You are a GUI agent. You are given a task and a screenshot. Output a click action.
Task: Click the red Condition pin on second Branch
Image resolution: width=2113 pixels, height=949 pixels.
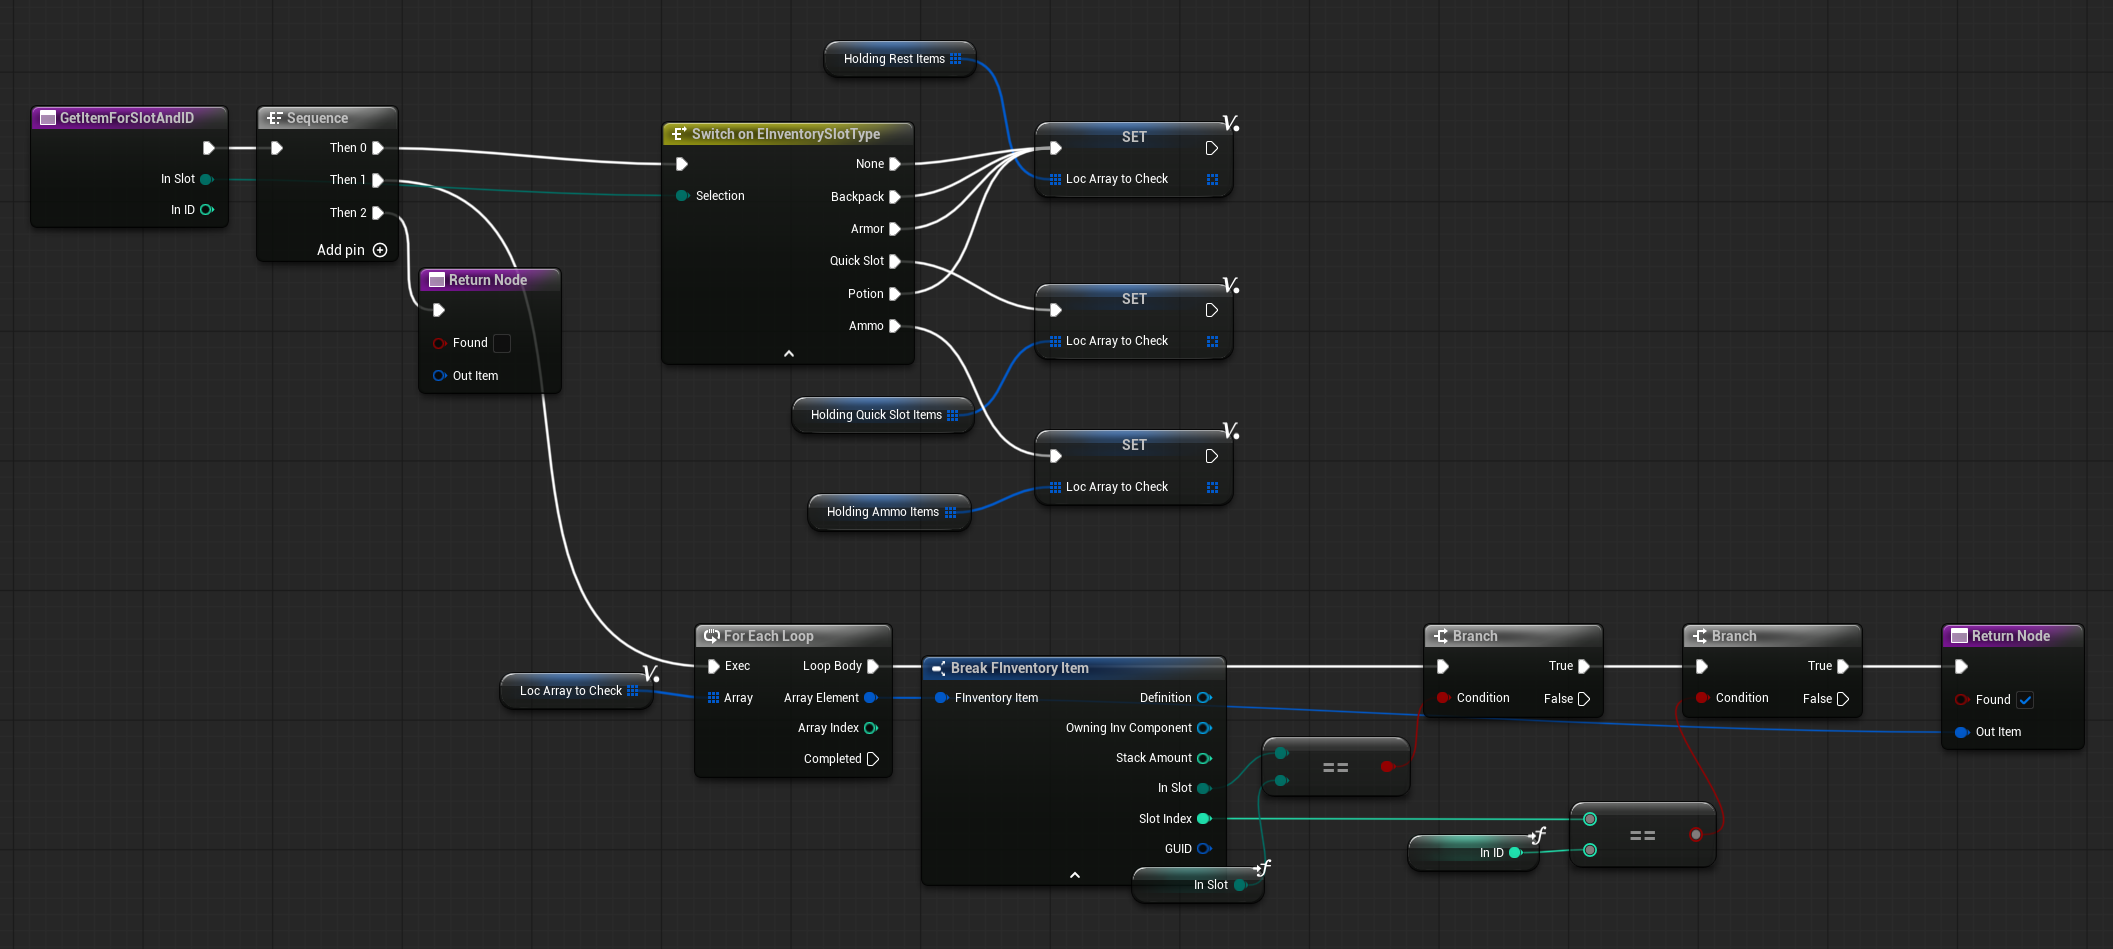[1701, 698]
